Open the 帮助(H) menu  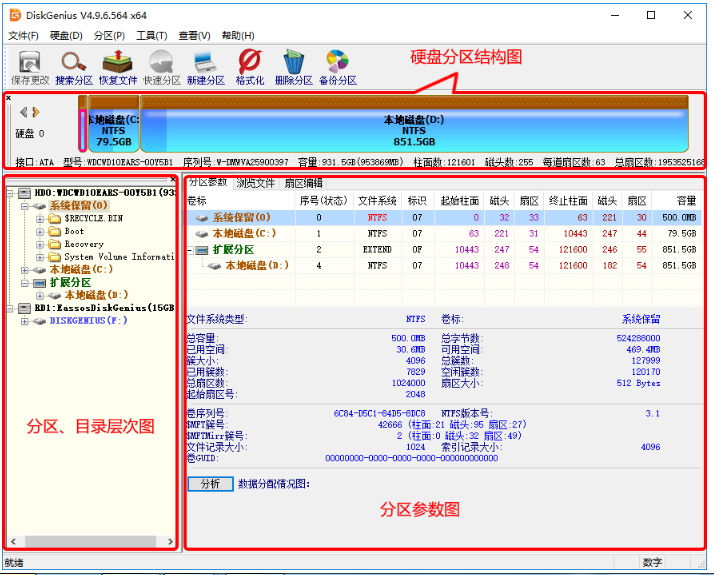[x=238, y=36]
